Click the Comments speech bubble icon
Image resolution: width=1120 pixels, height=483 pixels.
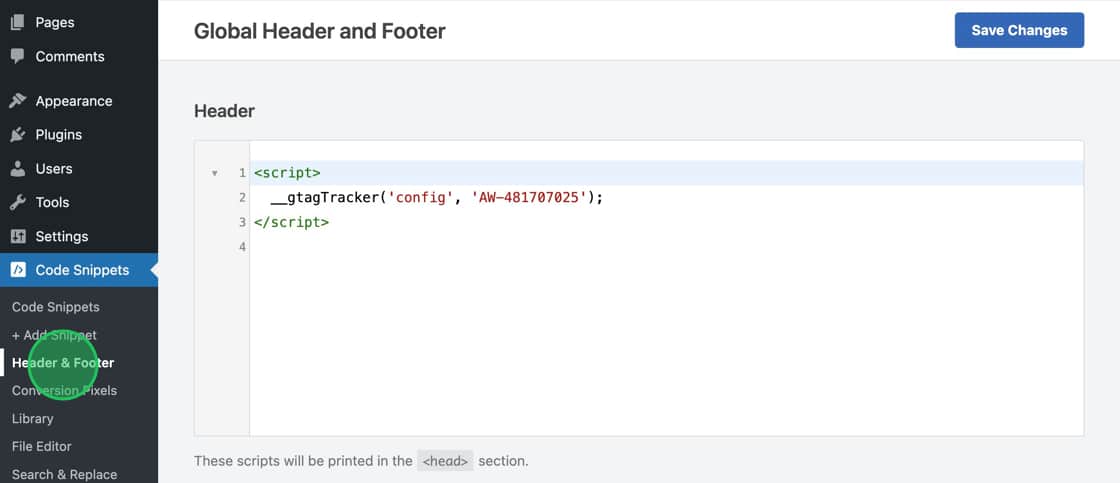(x=18, y=56)
